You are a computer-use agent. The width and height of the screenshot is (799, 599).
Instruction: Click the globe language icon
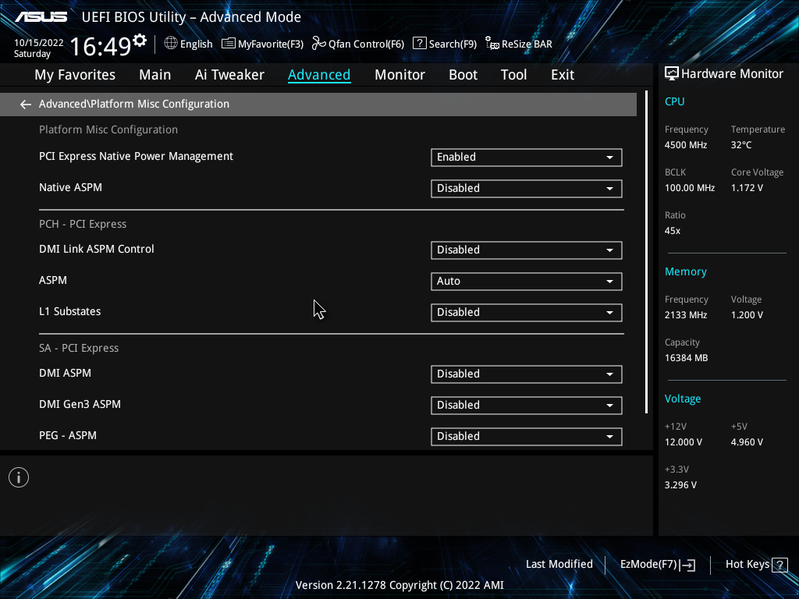click(x=171, y=43)
